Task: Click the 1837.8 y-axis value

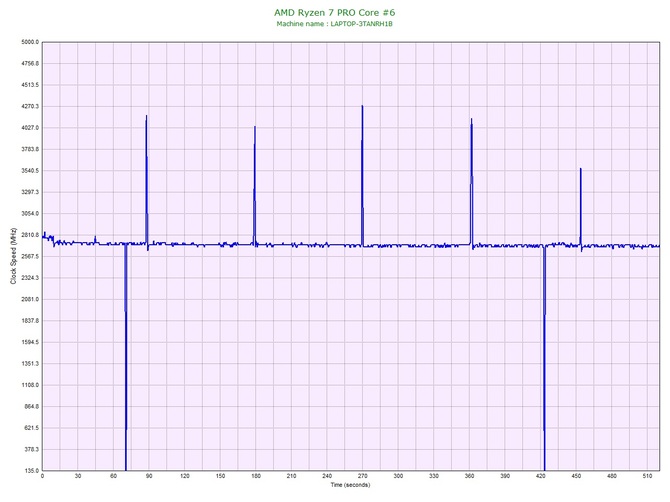Action: 30,320
